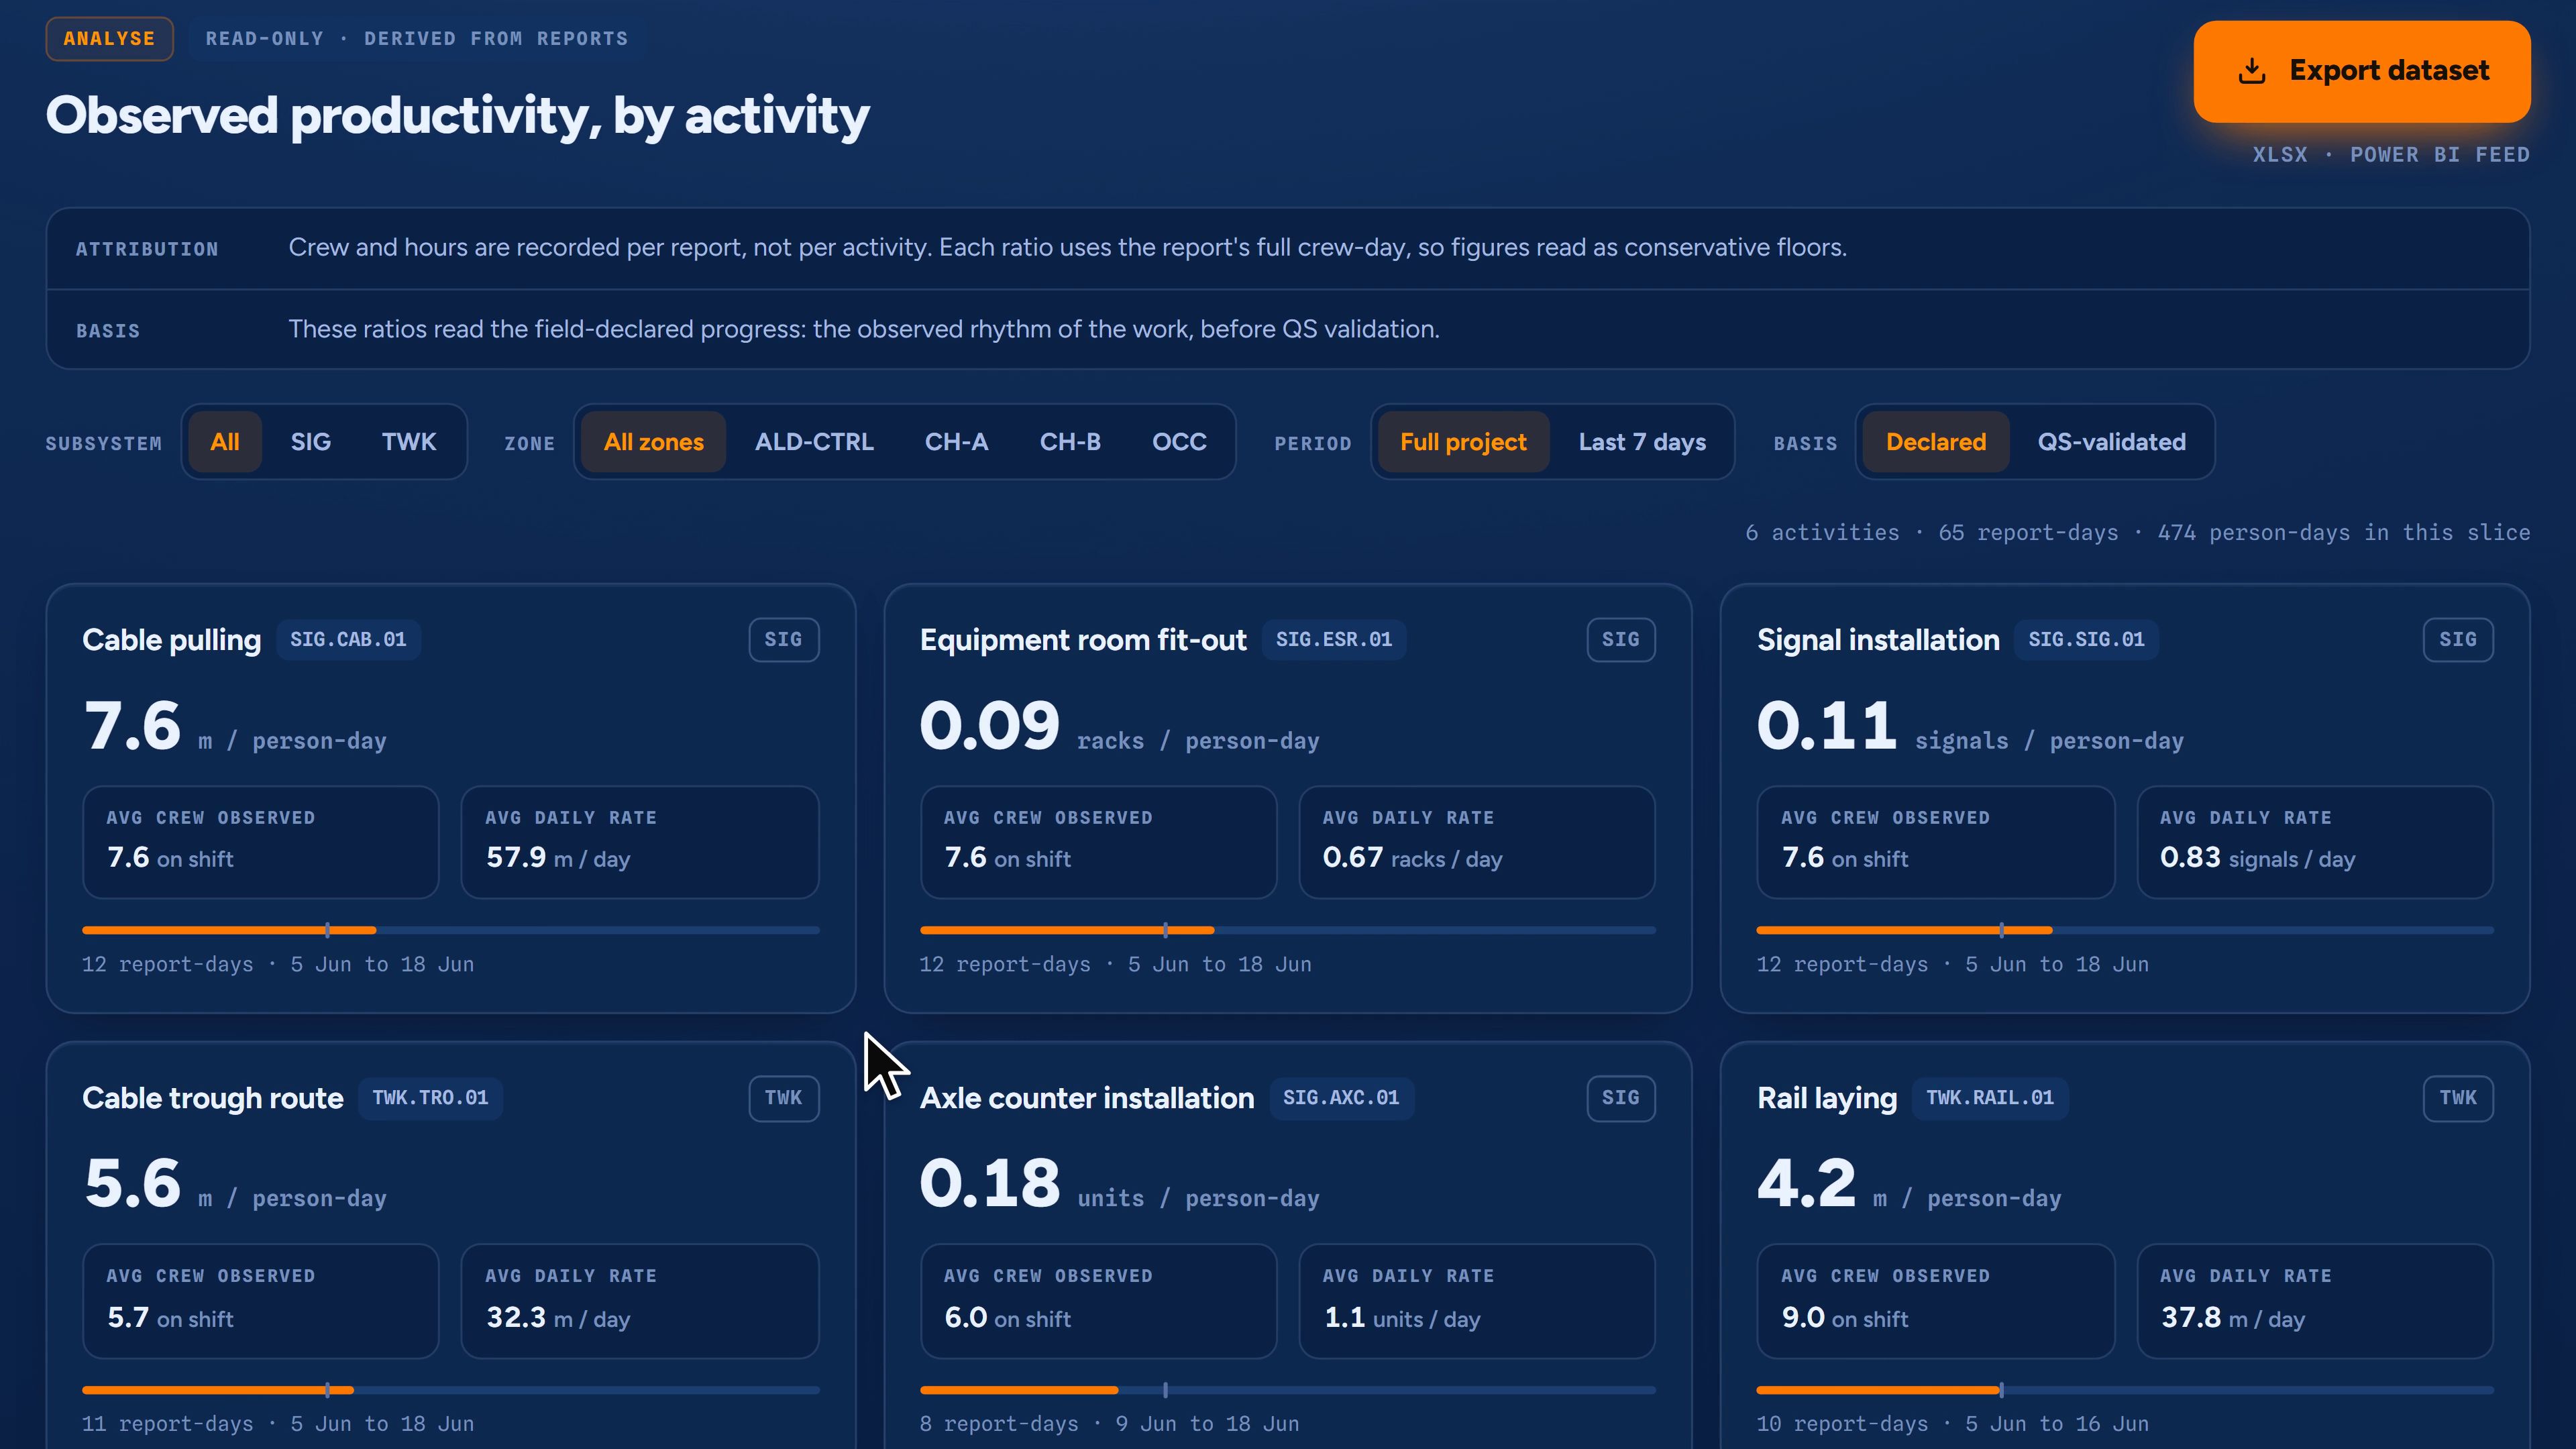Click the 57.9 m / day rate
Screen dimensions: 2576x1449
pos(558,858)
